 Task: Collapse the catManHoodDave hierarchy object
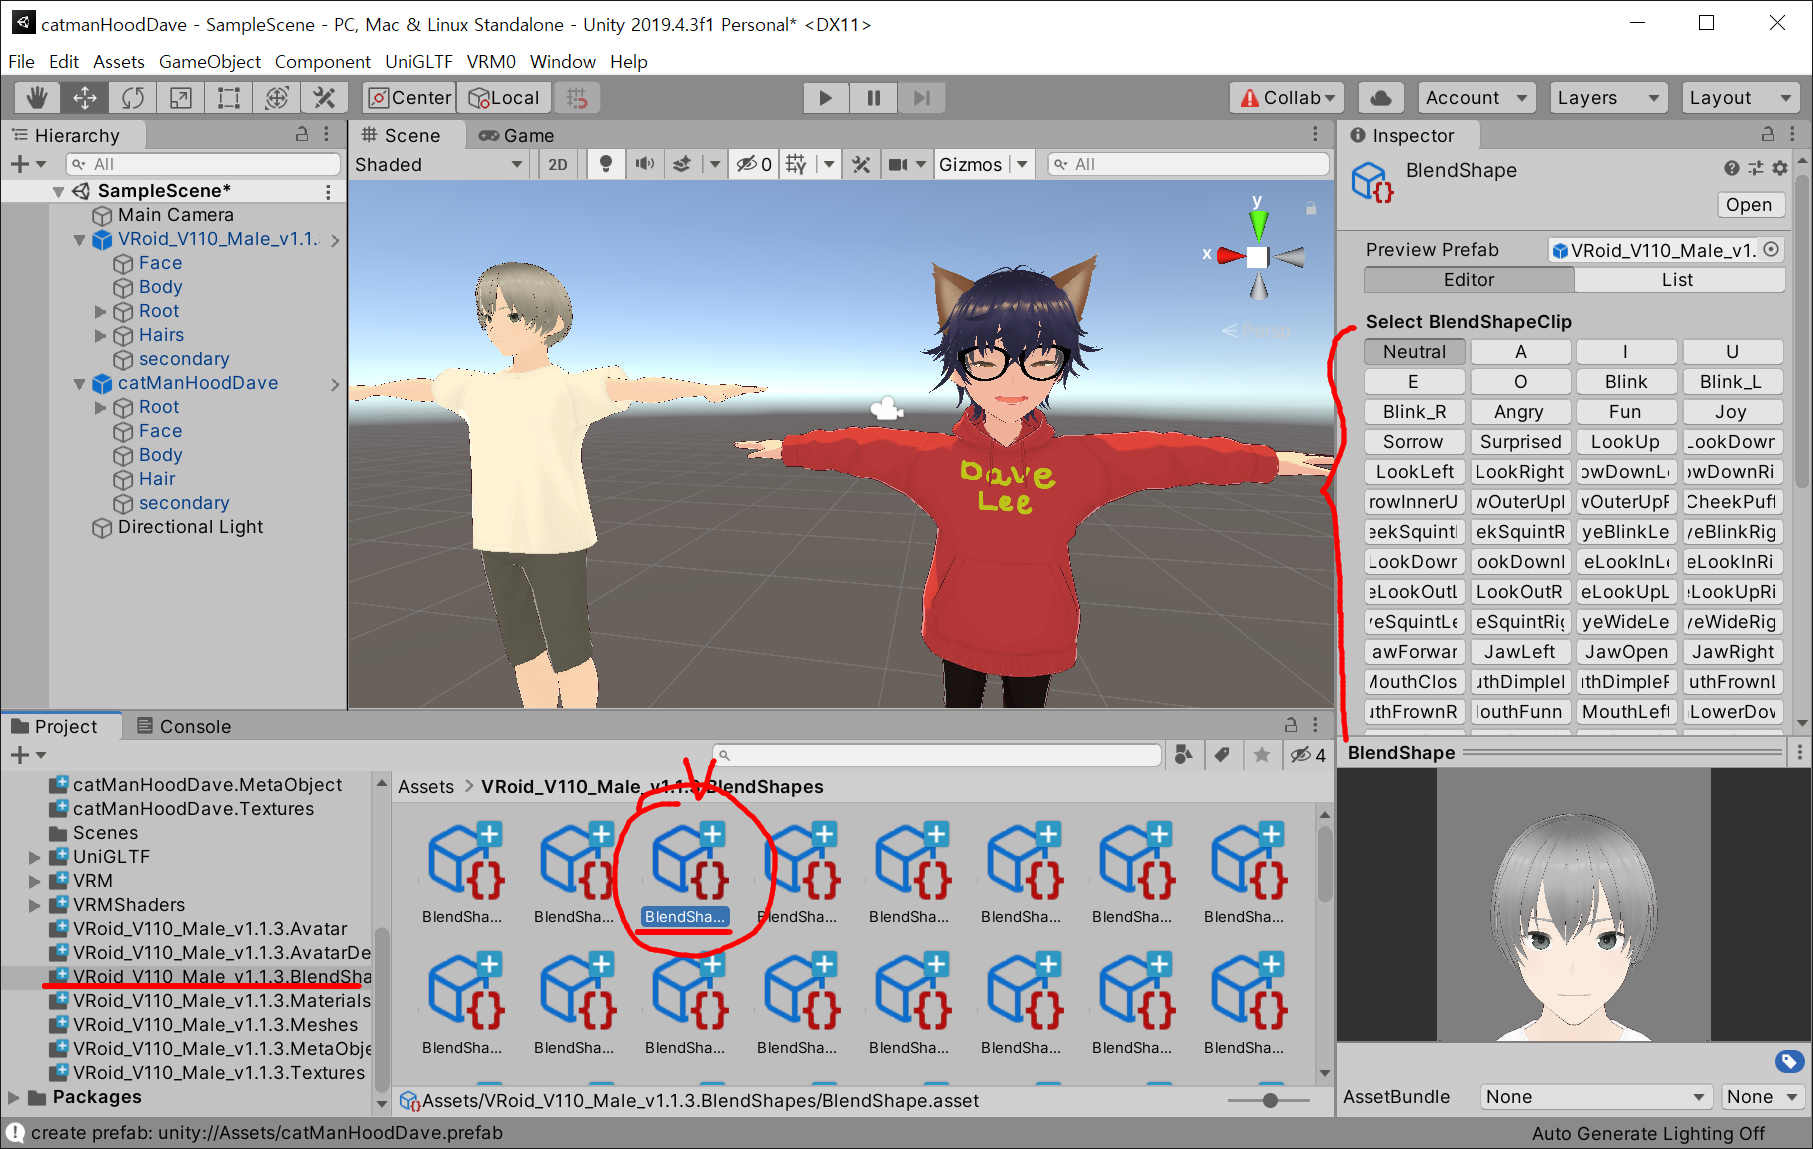pos(79,384)
